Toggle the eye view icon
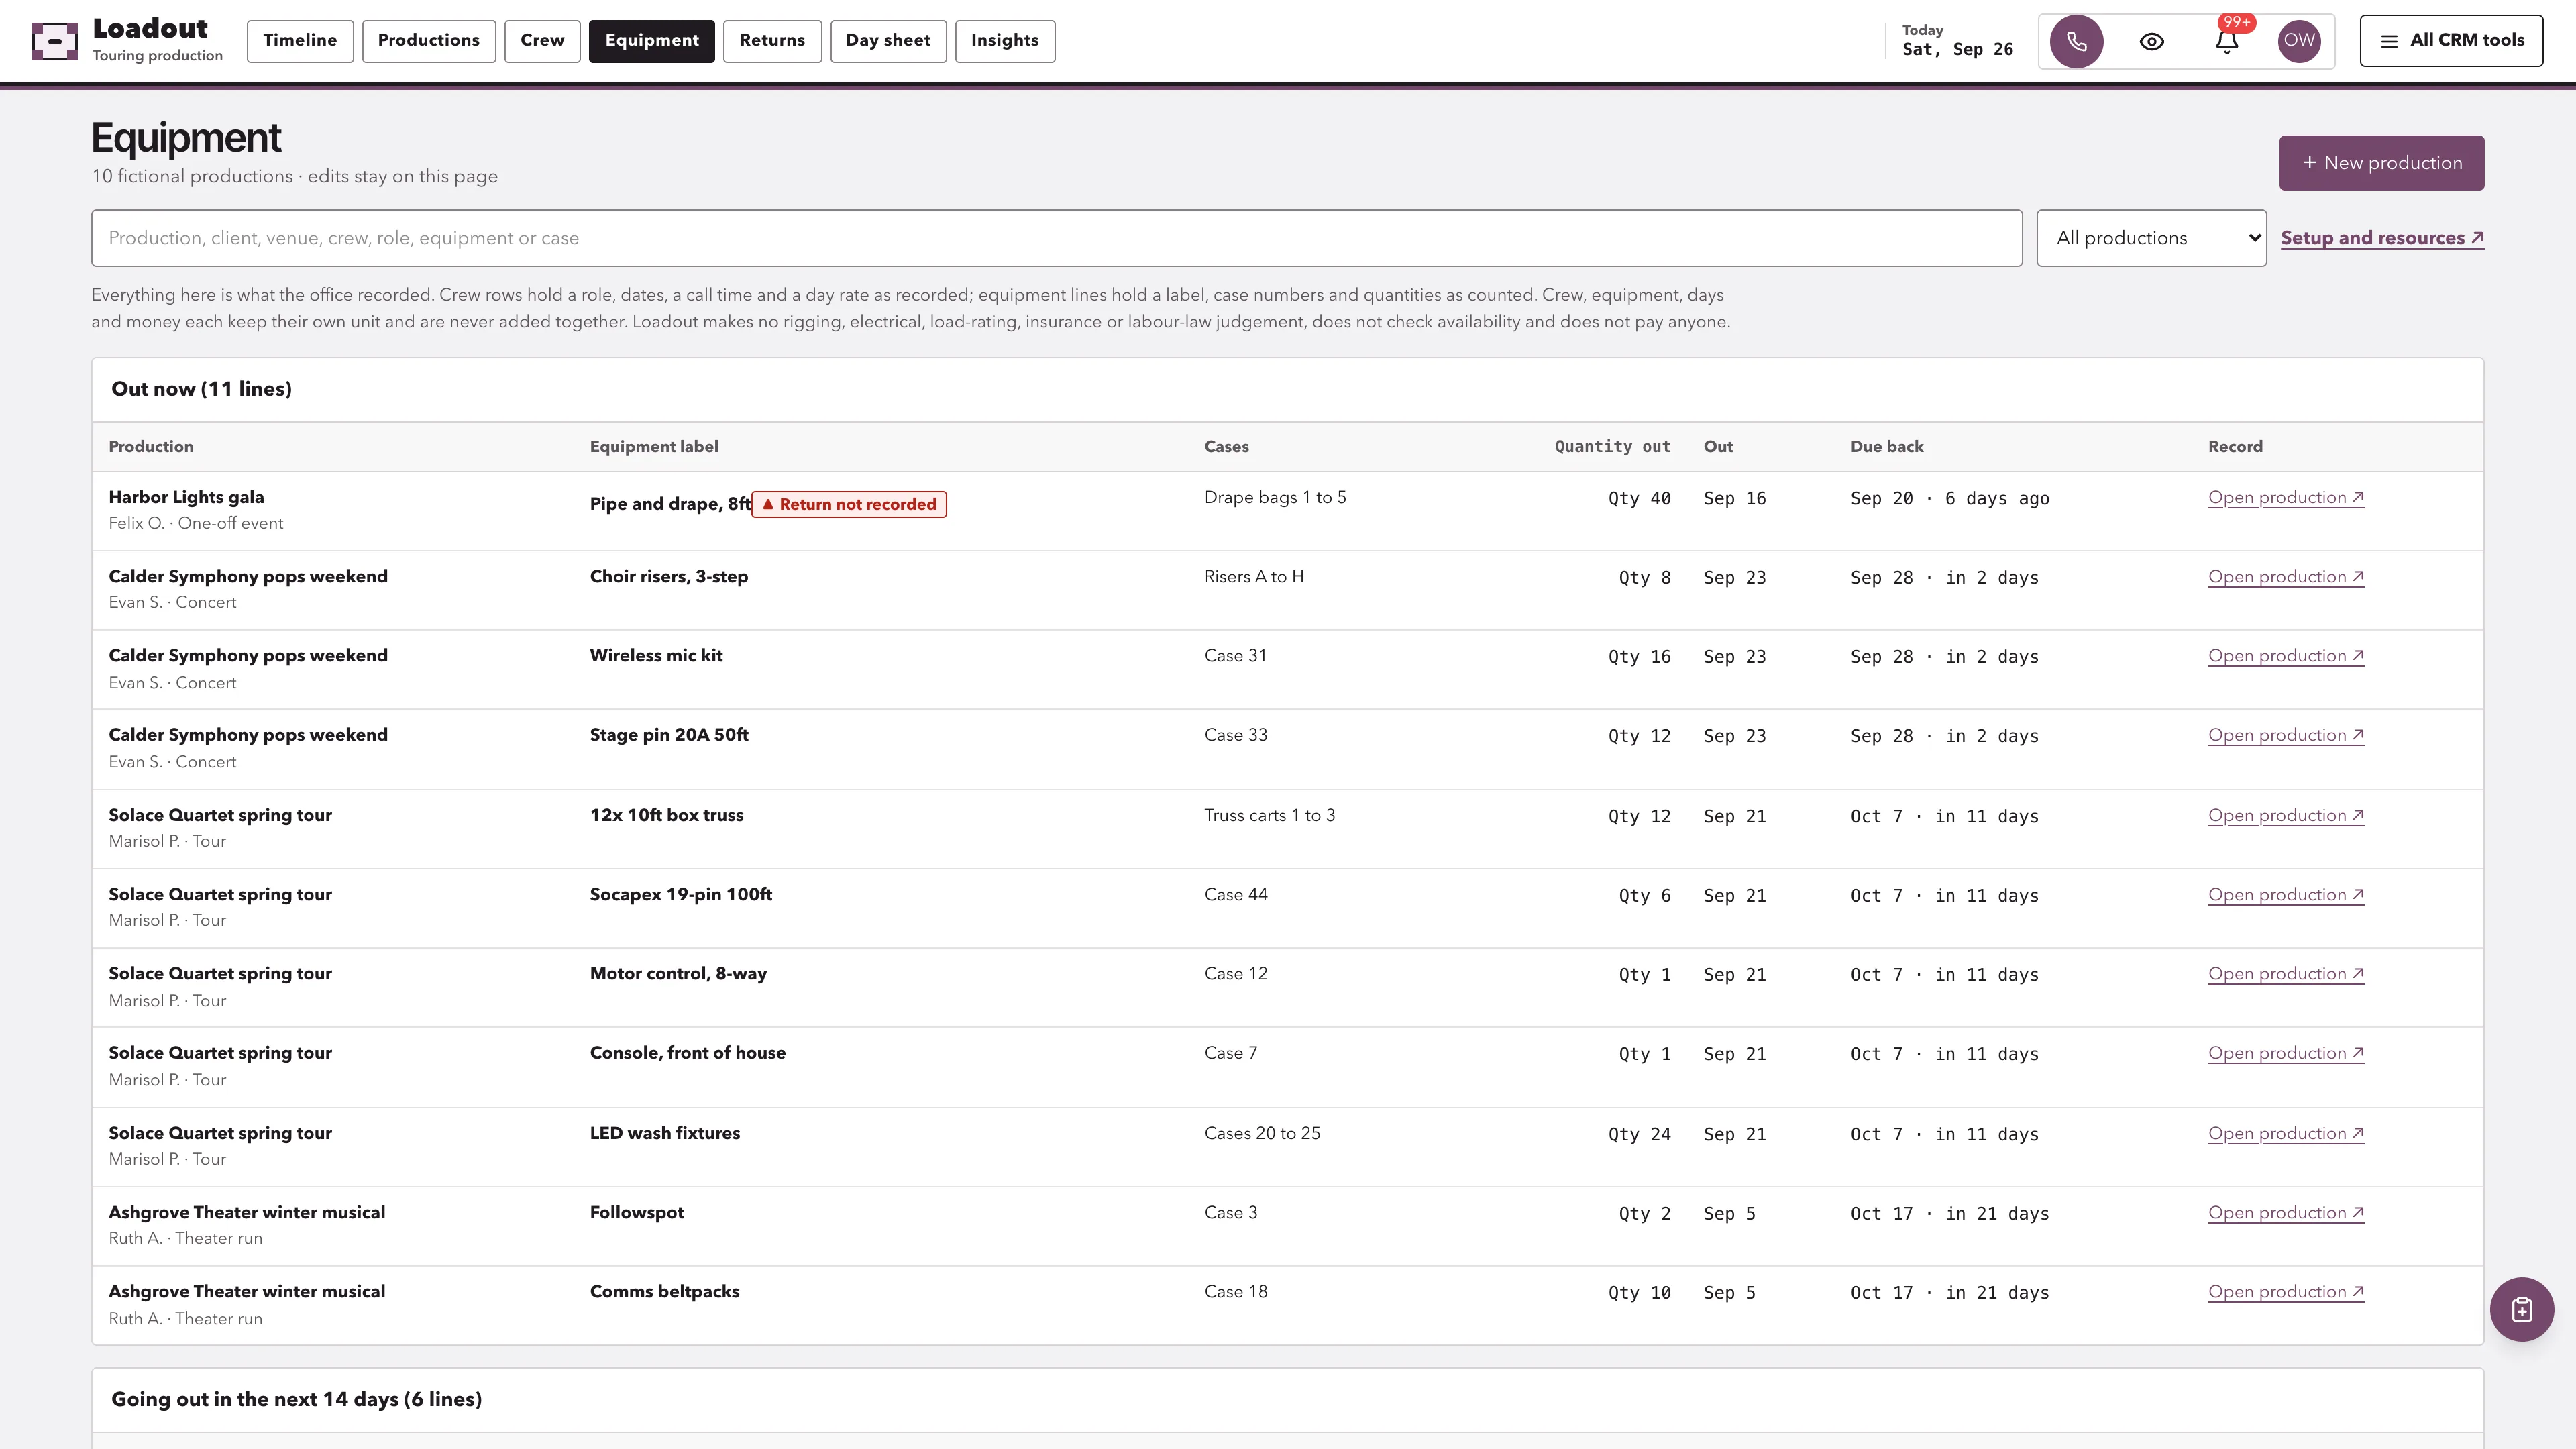This screenshot has height=1449, width=2576. [x=2151, y=41]
